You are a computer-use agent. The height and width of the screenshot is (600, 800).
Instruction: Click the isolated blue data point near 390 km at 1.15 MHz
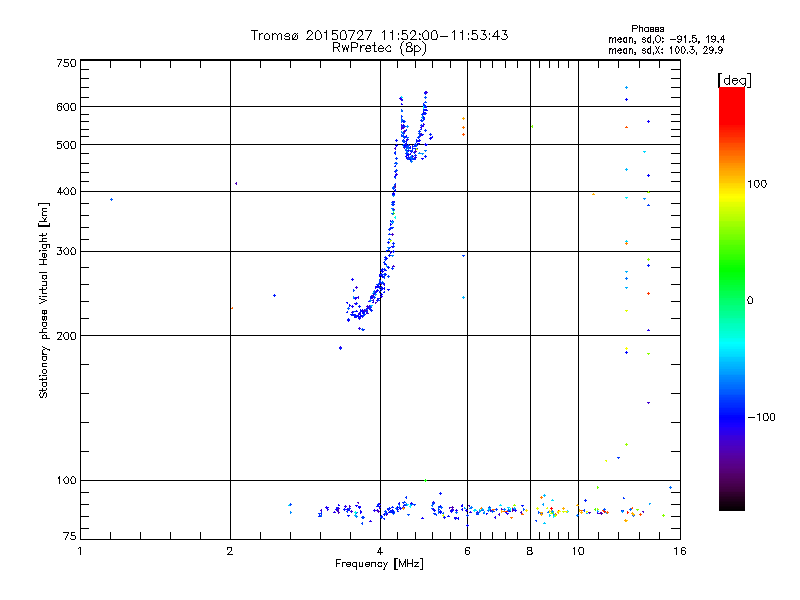click(112, 199)
